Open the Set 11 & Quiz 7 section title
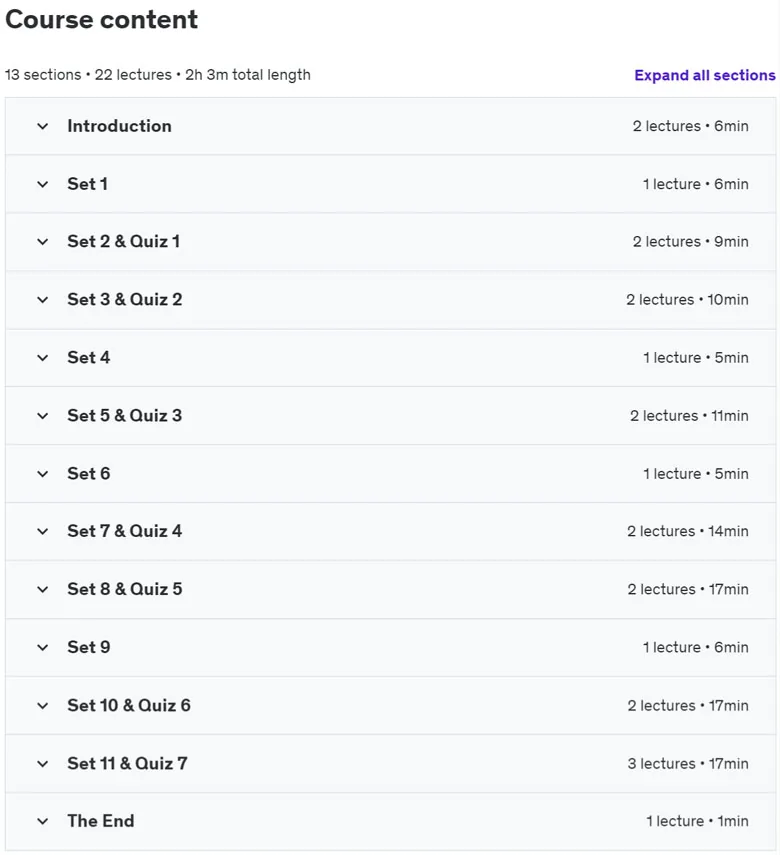This screenshot has height=855, width=780. [x=127, y=763]
